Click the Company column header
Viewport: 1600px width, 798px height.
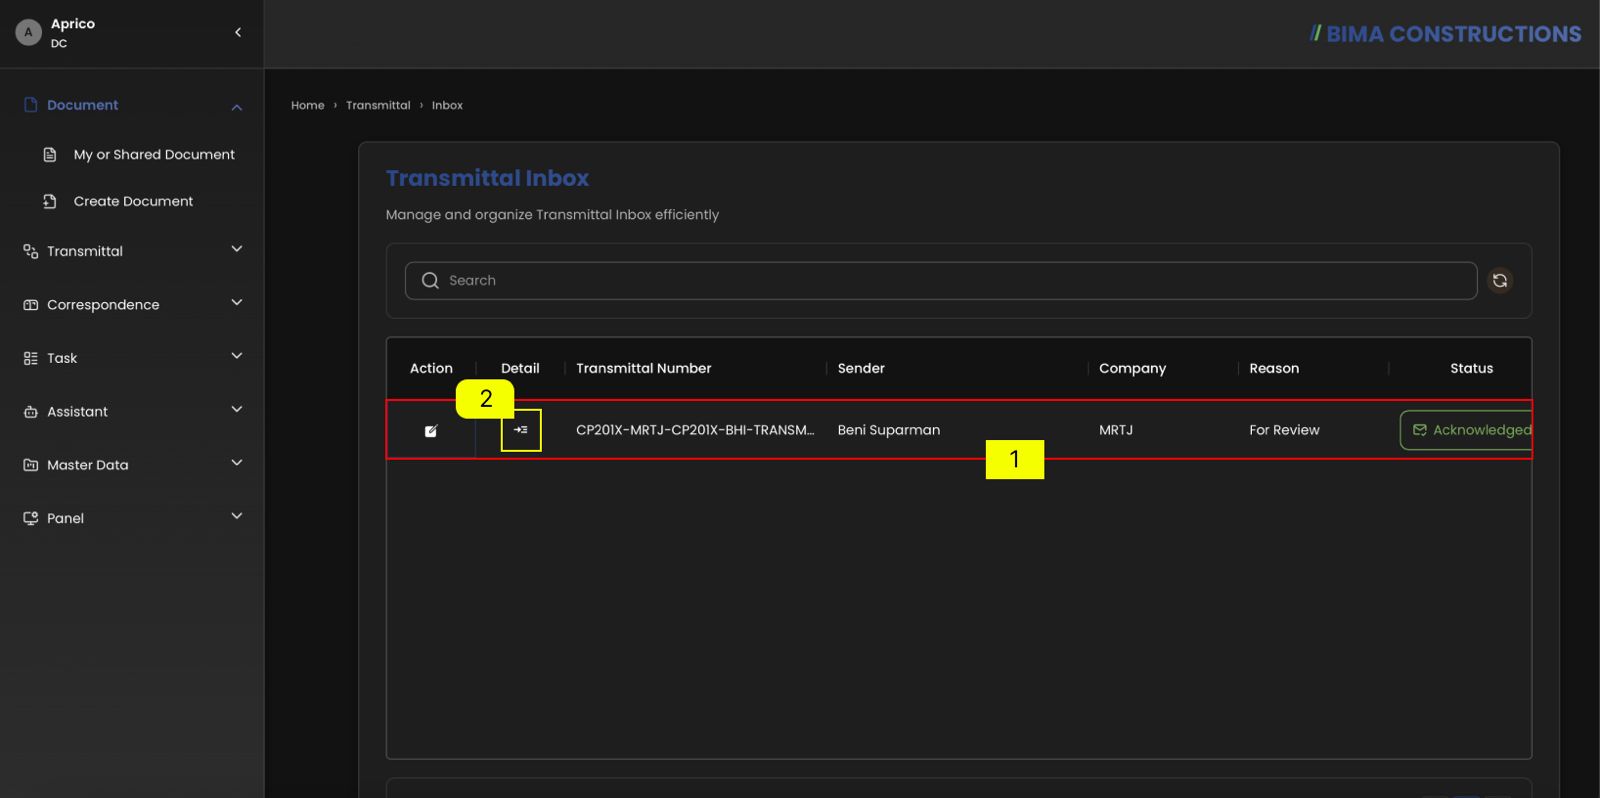click(1132, 368)
